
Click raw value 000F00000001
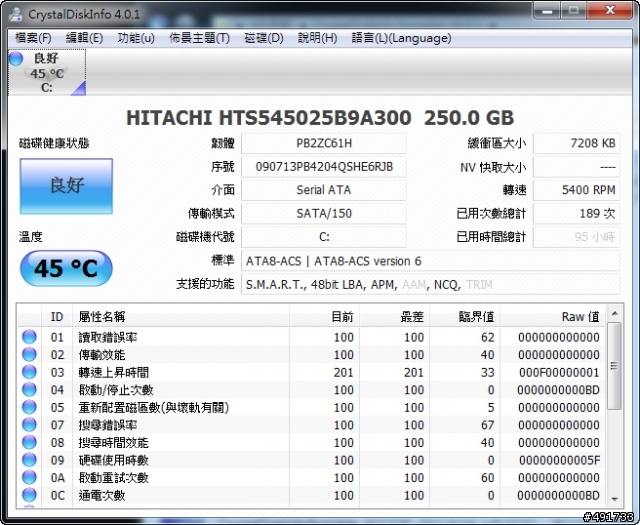point(559,372)
